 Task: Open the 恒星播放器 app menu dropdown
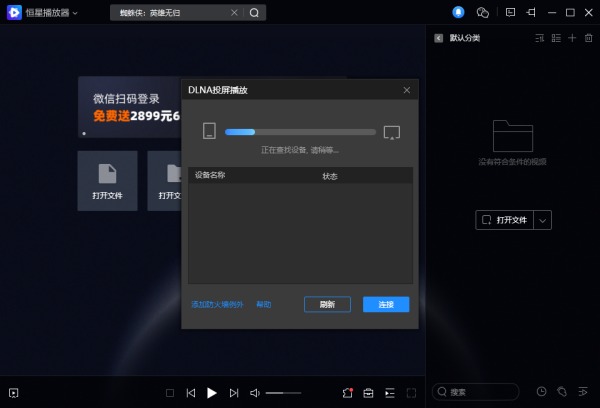click(75, 13)
